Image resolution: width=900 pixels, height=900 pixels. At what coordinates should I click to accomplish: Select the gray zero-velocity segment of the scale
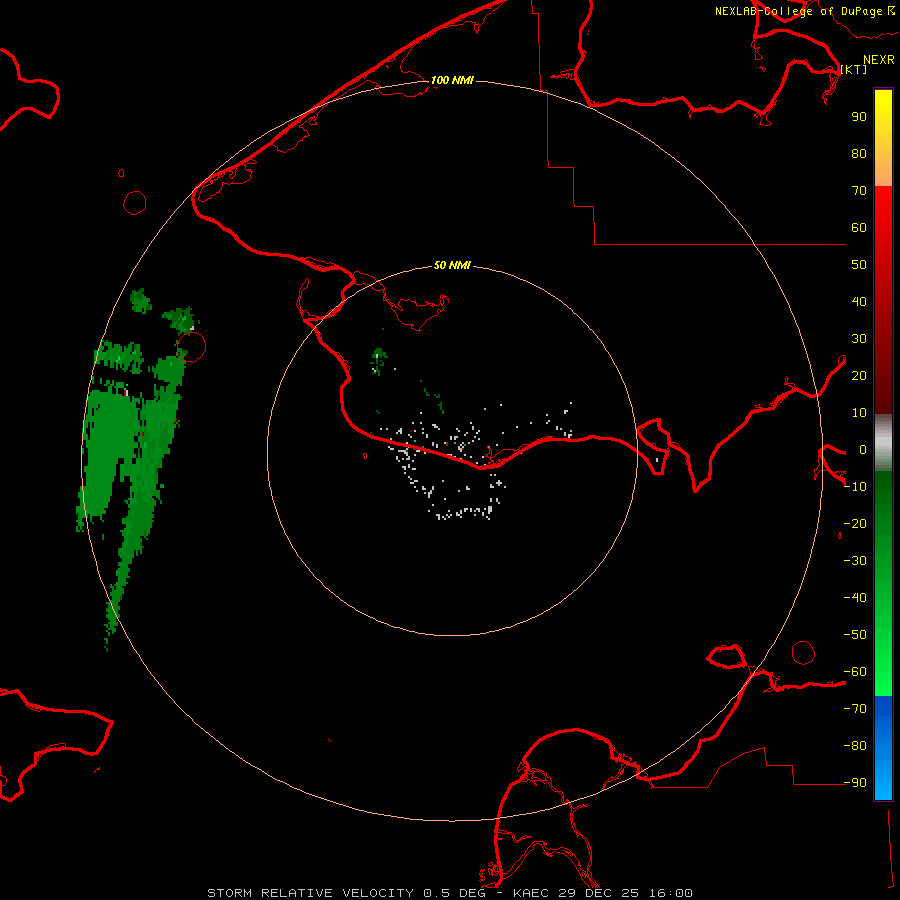(883, 442)
